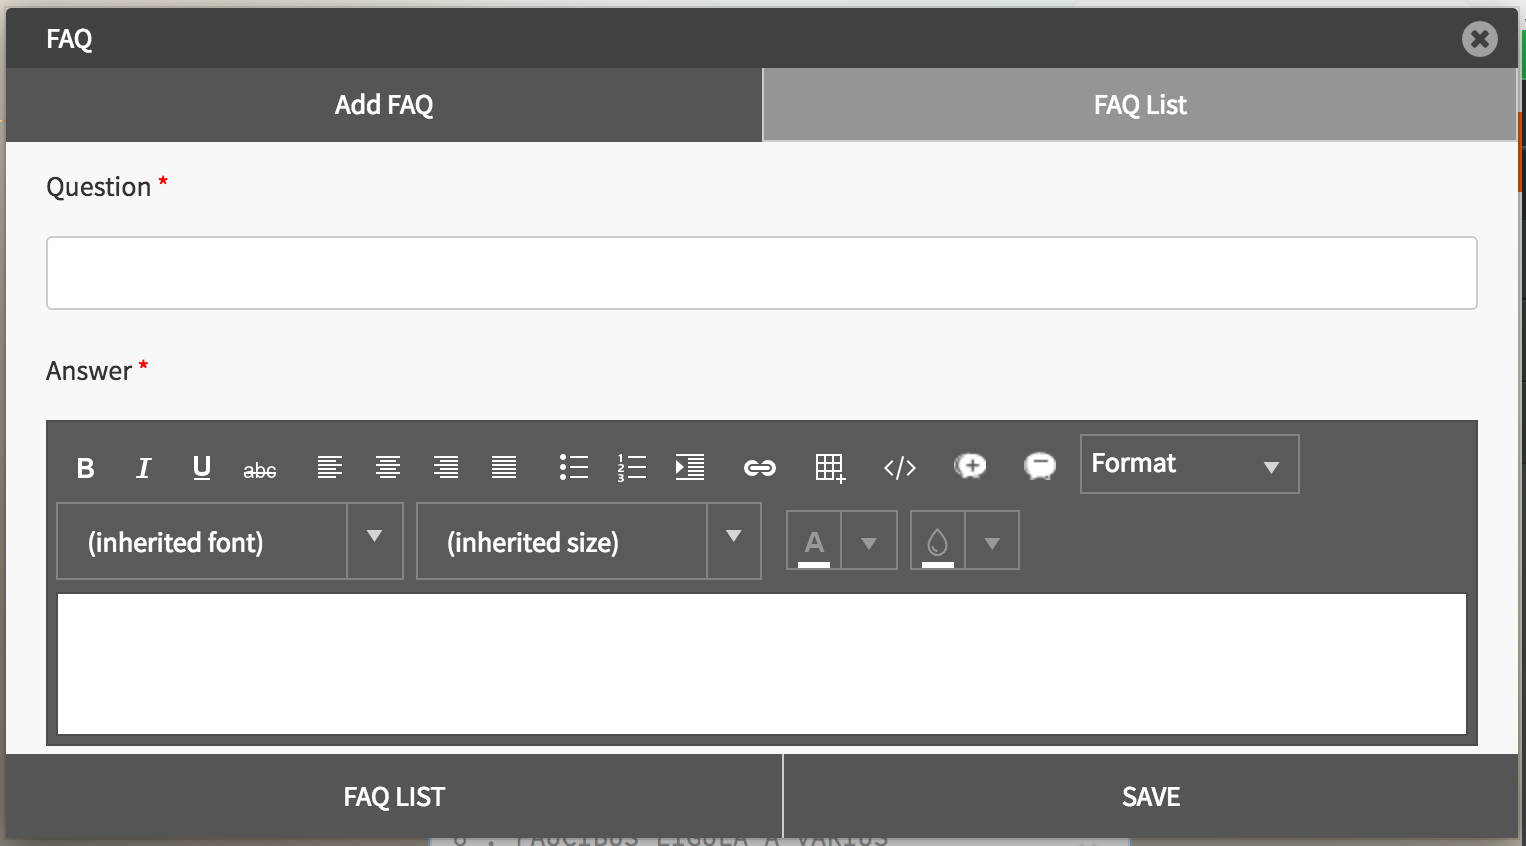The image size is (1526, 846).
Task: Center align the answer text
Action: [388, 467]
